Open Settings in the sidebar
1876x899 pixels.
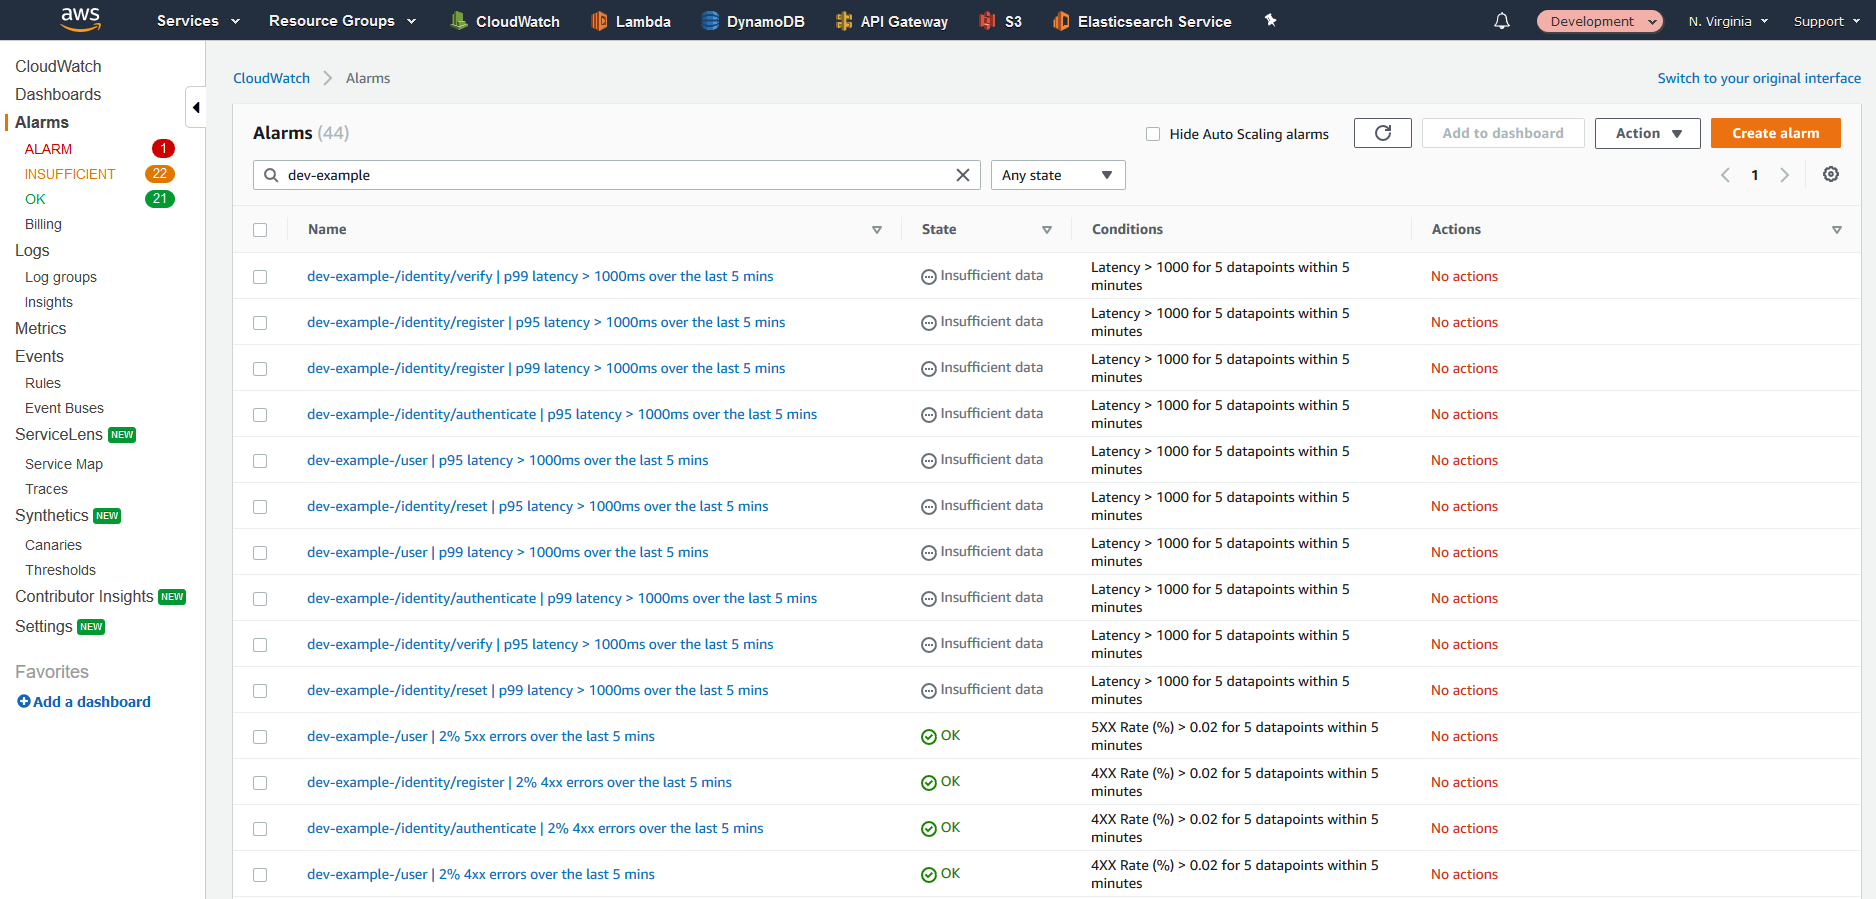(43, 626)
